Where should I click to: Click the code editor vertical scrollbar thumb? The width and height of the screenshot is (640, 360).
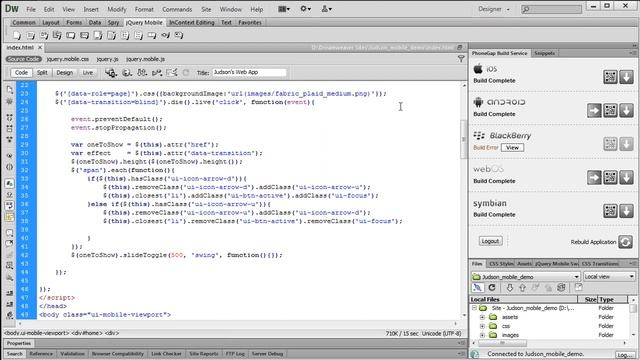click(464, 139)
